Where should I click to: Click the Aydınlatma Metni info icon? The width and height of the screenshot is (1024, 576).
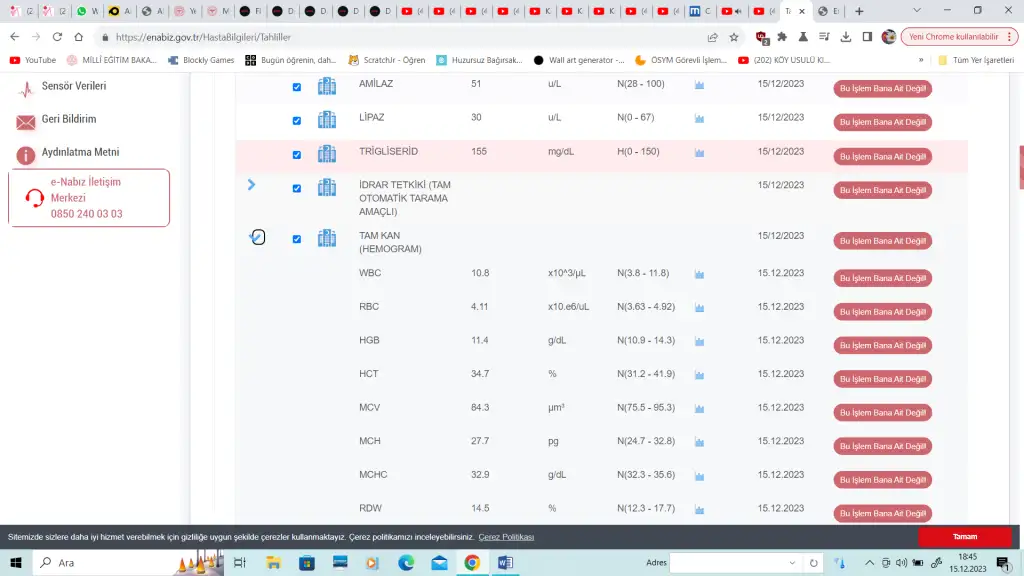26,154
